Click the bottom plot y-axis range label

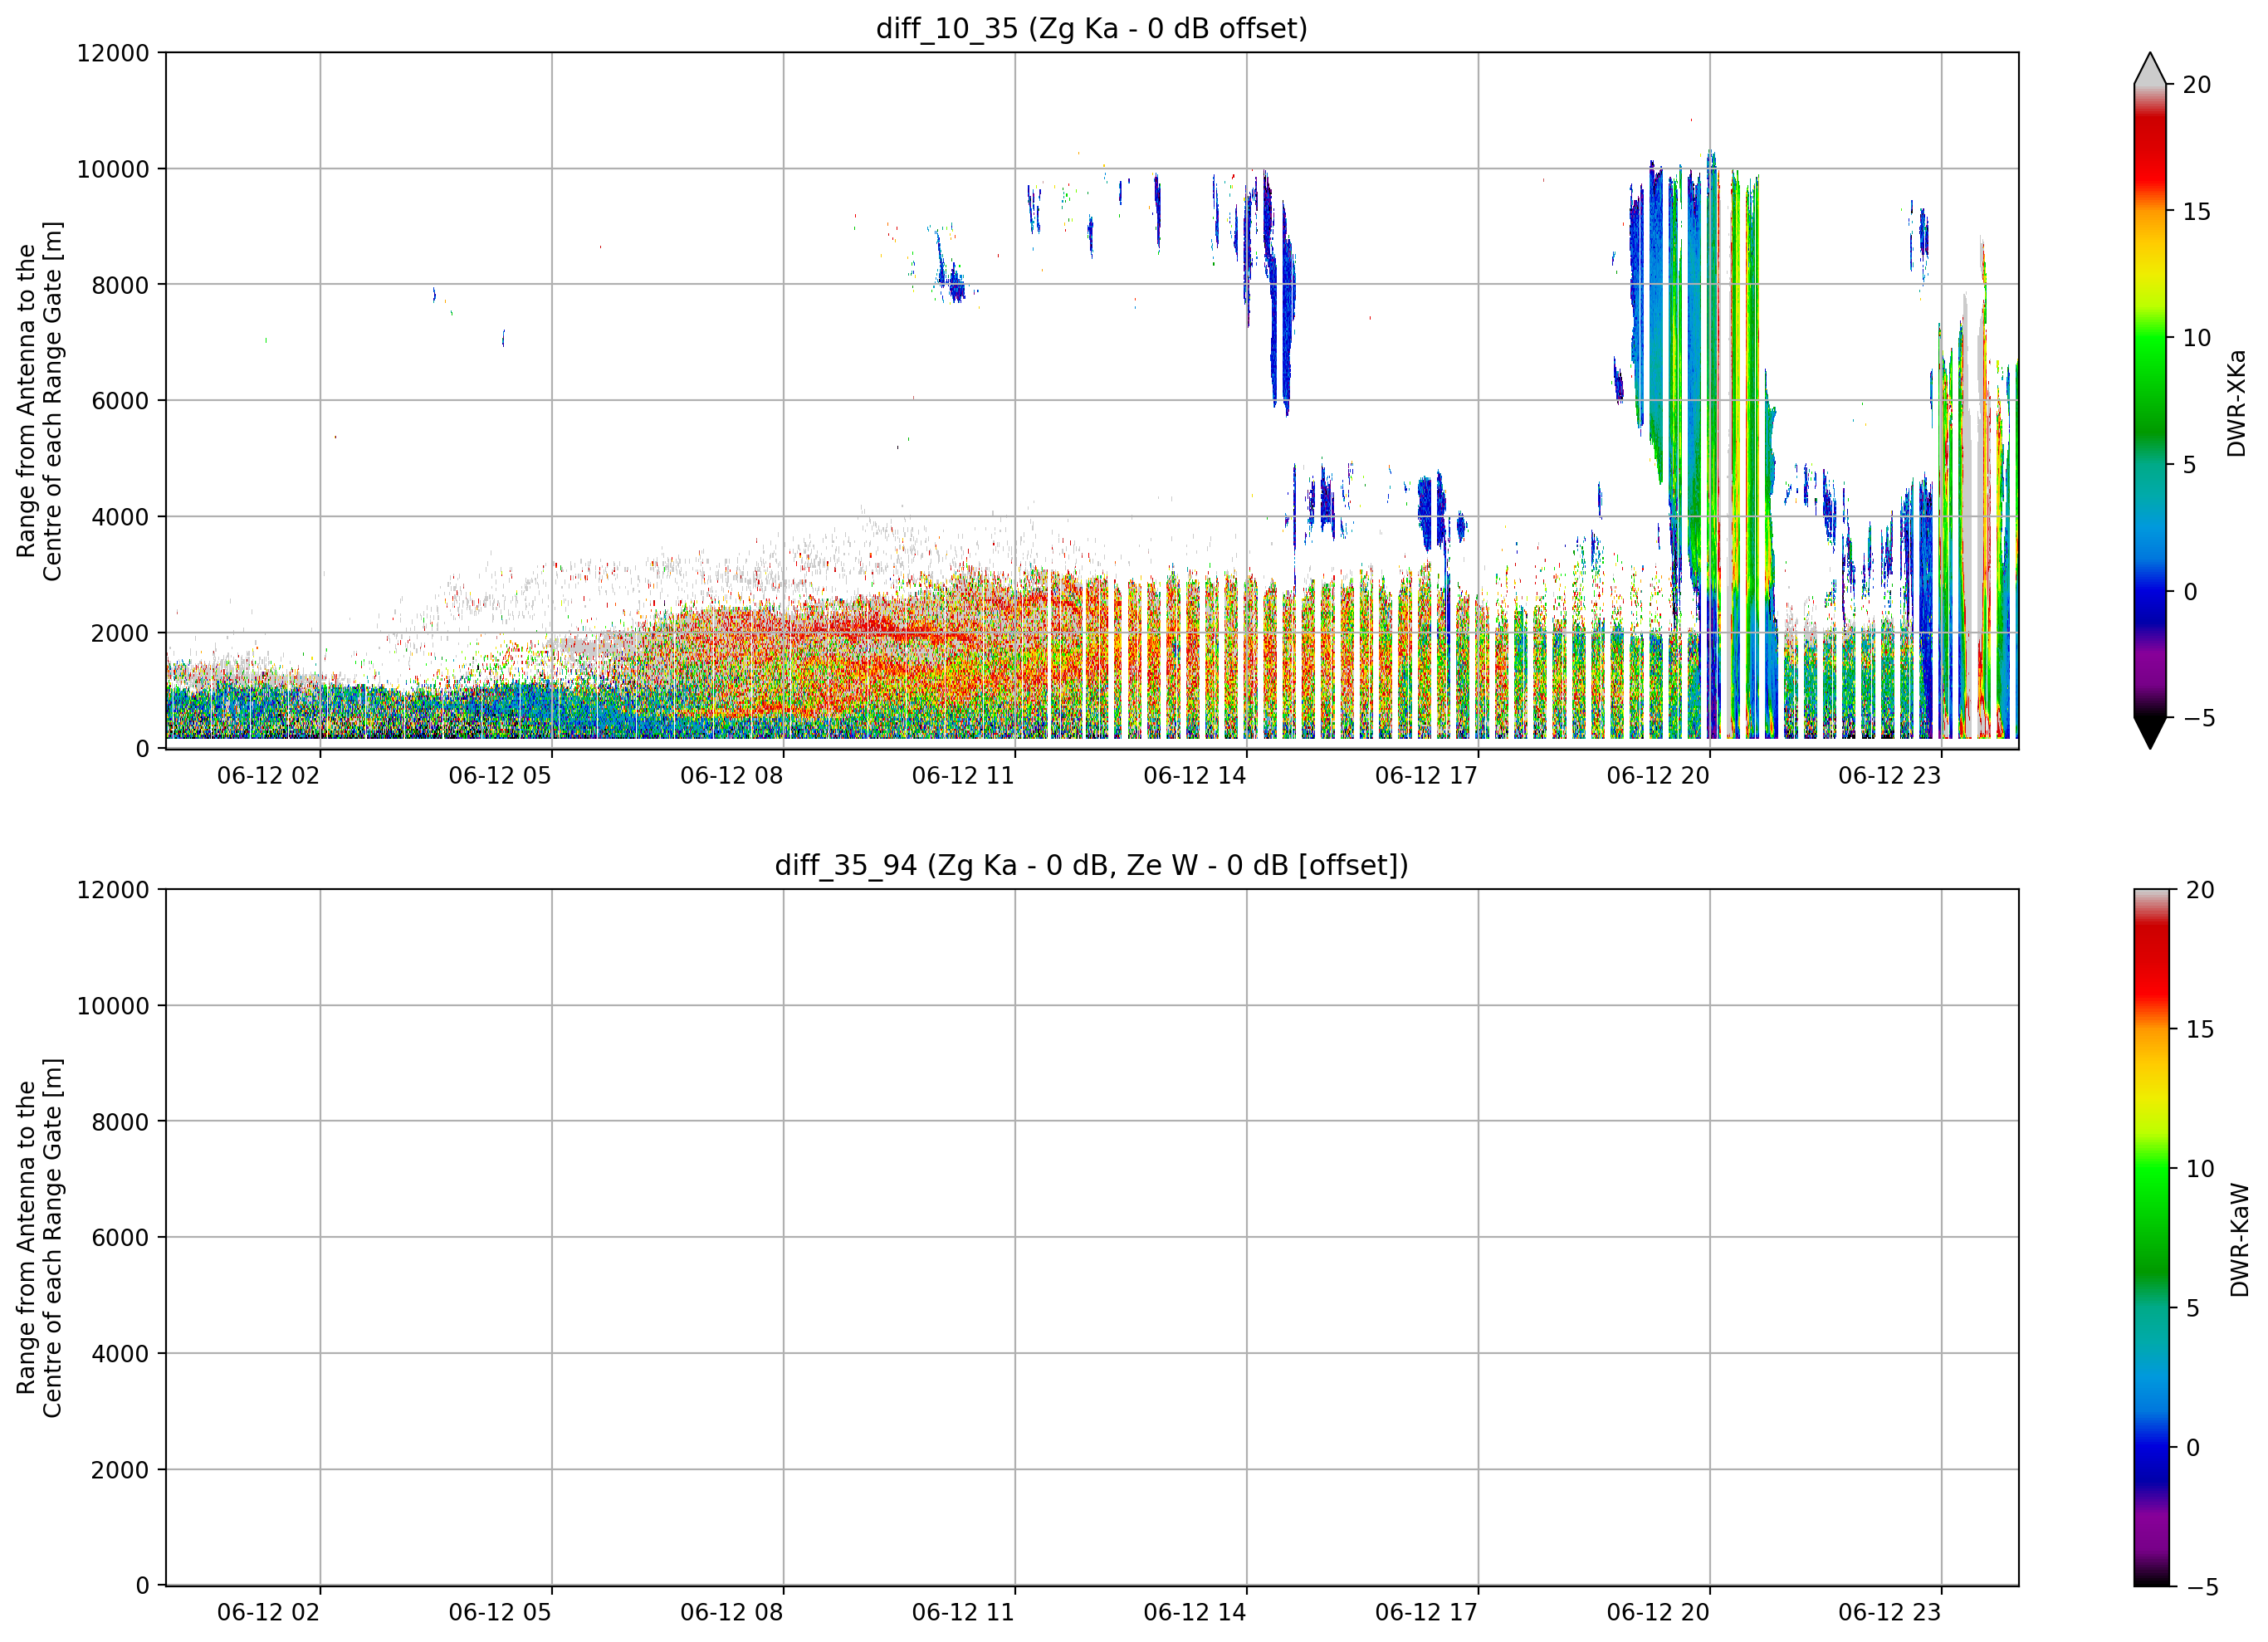point(39,1238)
